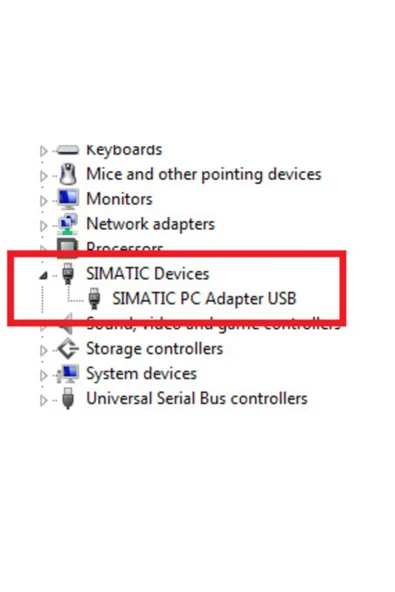Image resolution: width=395 pixels, height=592 pixels.
Task: Click the Universal Serial Bus controllers icon
Action: point(68,398)
